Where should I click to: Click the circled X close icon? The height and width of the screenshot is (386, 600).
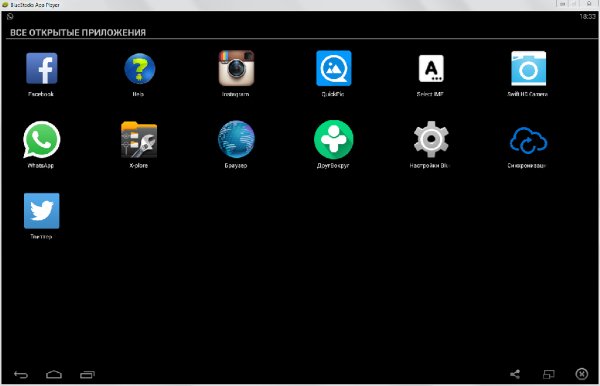[x=582, y=374]
